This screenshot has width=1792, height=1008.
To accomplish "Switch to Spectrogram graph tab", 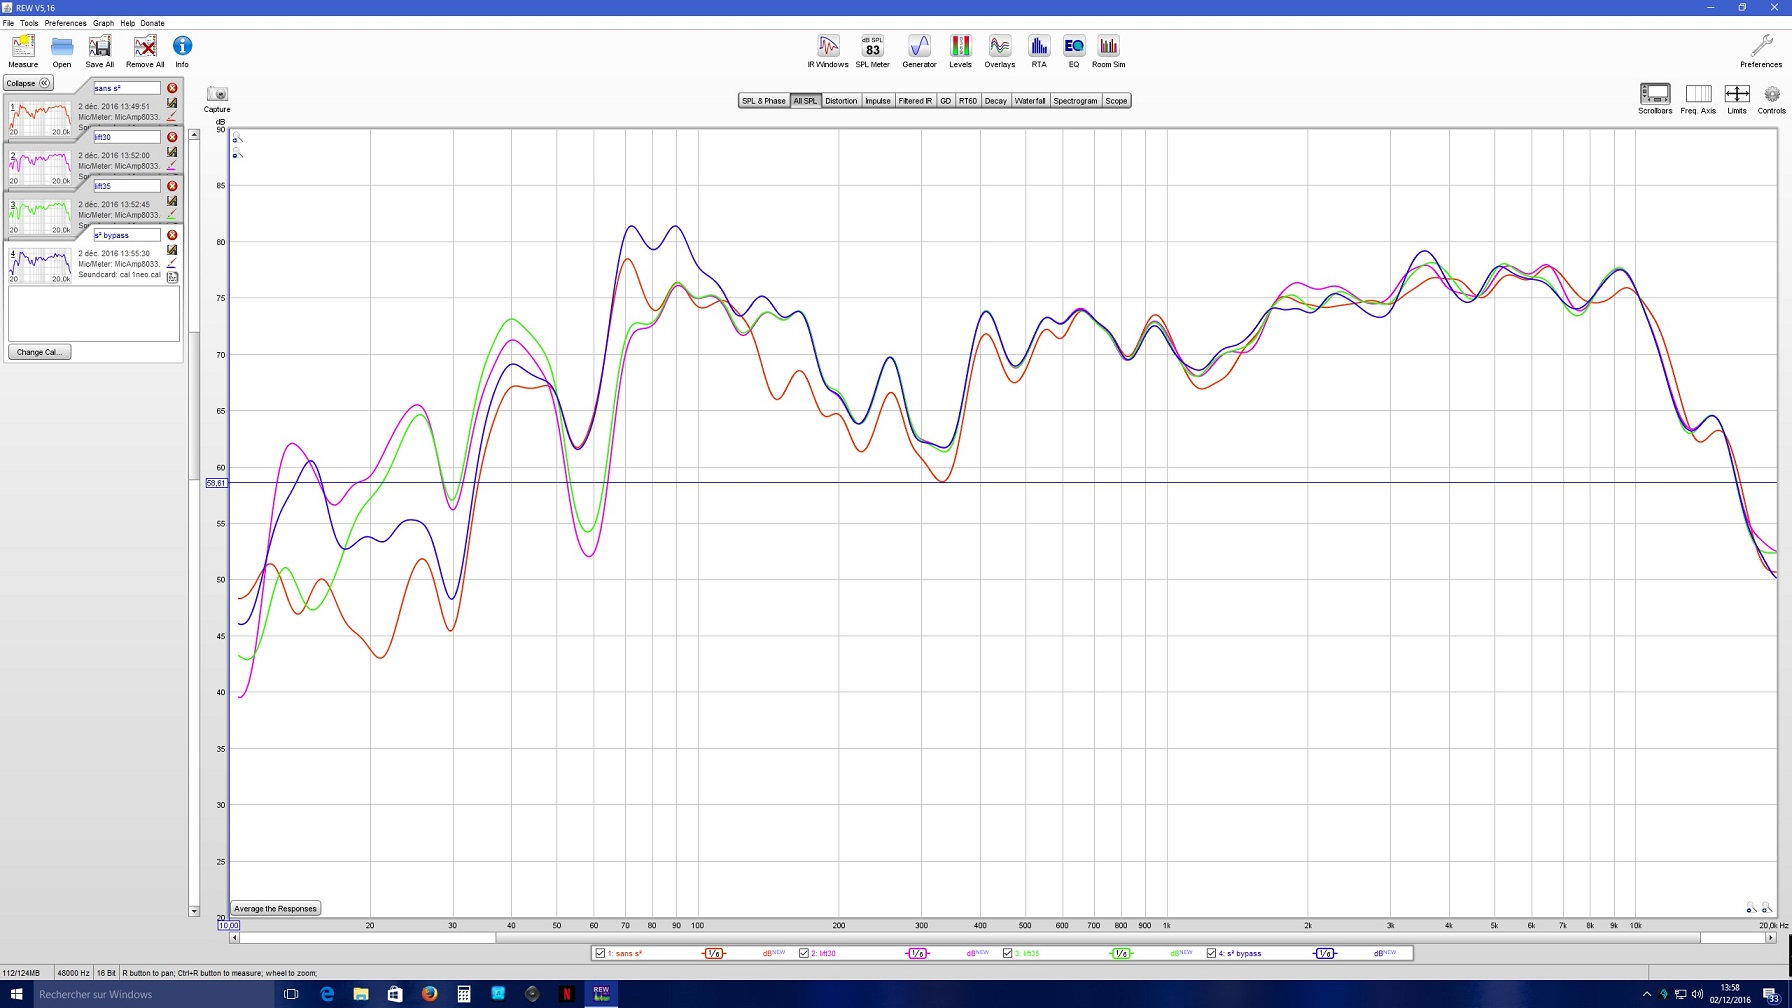I will click(x=1075, y=101).
